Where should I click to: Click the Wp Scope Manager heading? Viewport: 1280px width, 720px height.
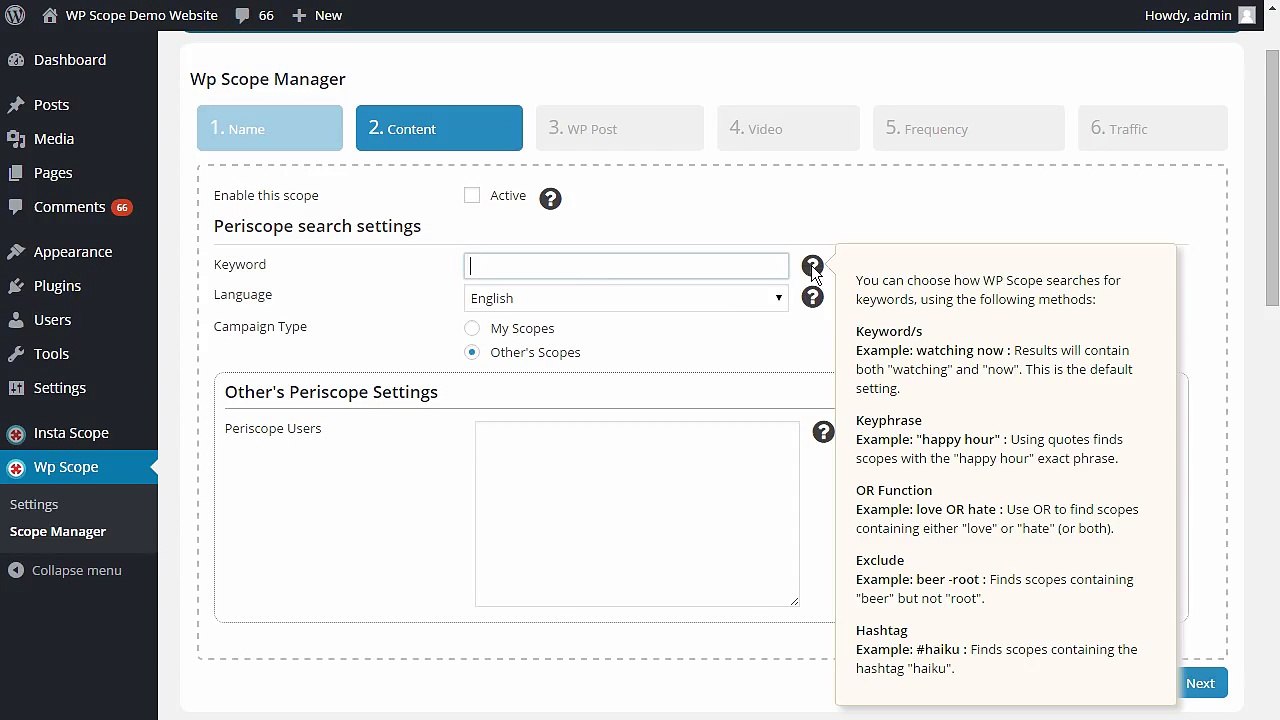click(x=268, y=79)
